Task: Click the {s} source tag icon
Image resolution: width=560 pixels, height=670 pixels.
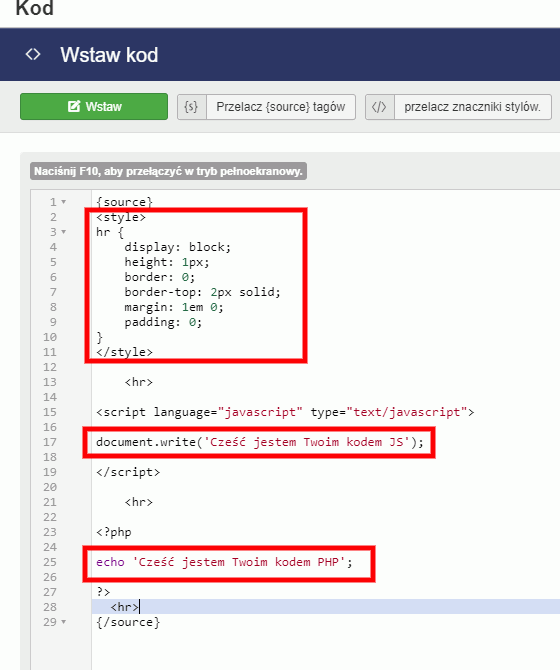Action: coord(191,106)
